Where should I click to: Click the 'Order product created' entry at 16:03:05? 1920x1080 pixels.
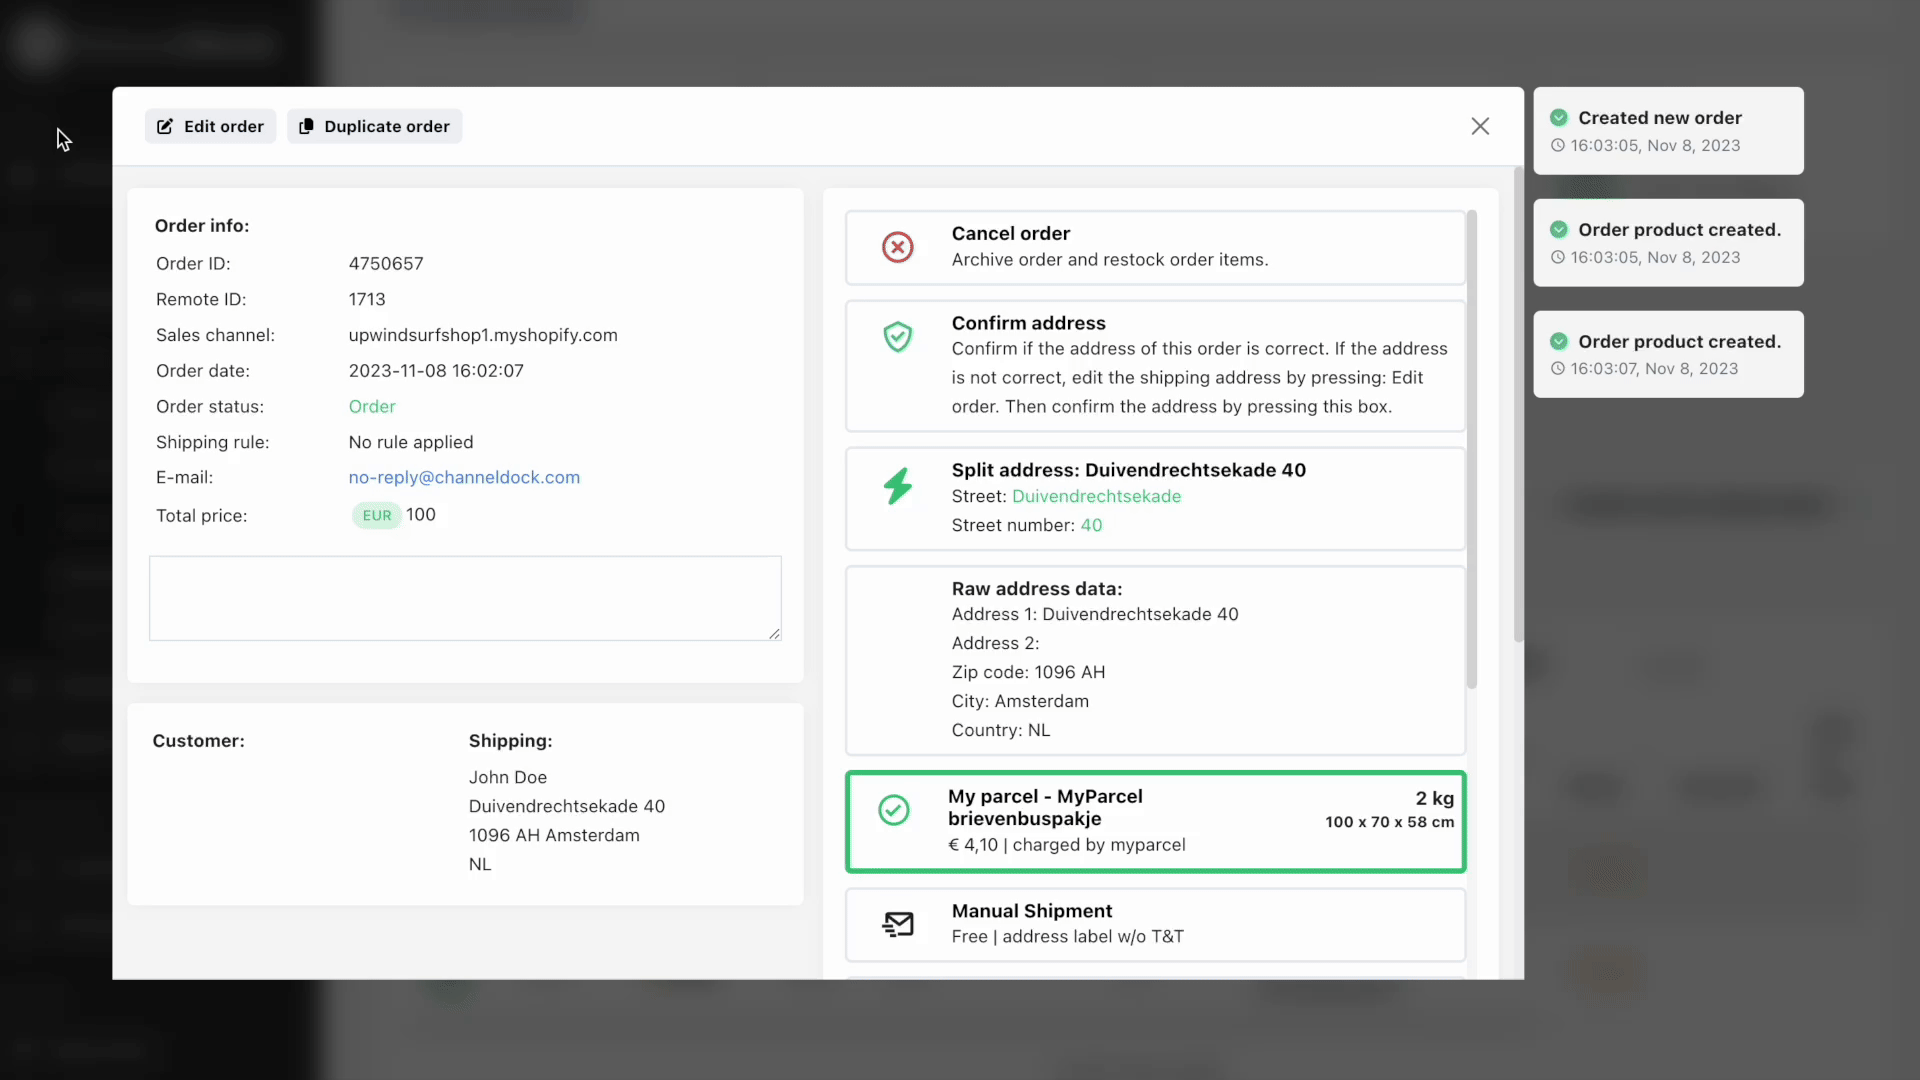(1668, 243)
